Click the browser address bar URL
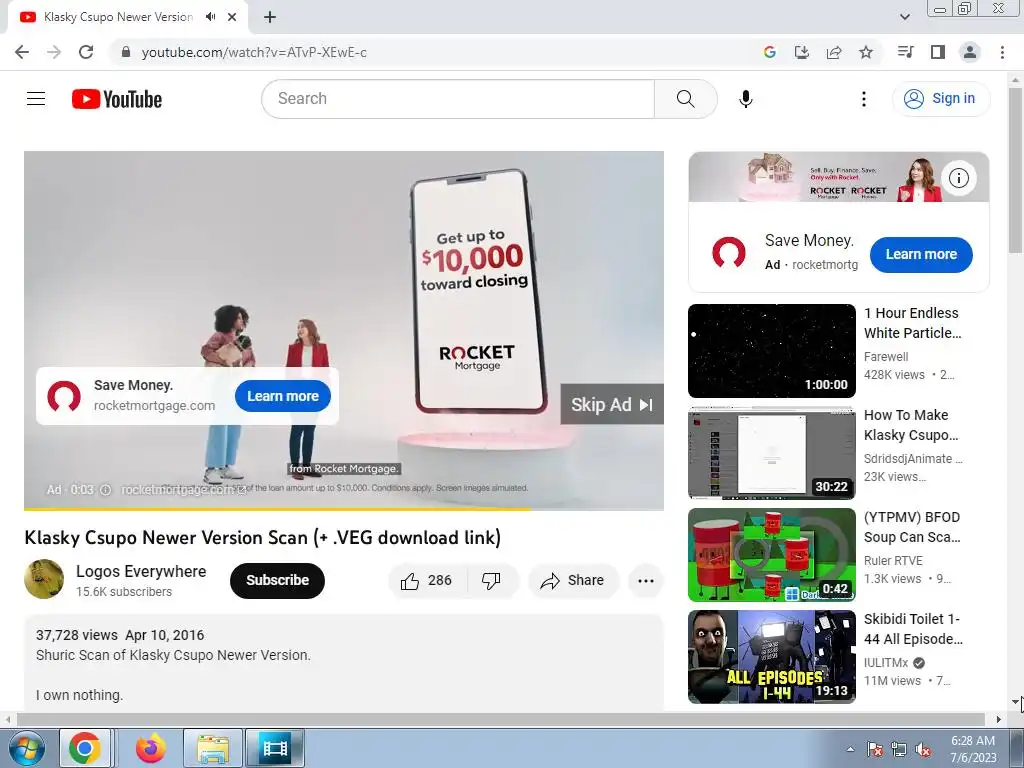Viewport: 1024px width, 768px height. pyautogui.click(x=254, y=52)
